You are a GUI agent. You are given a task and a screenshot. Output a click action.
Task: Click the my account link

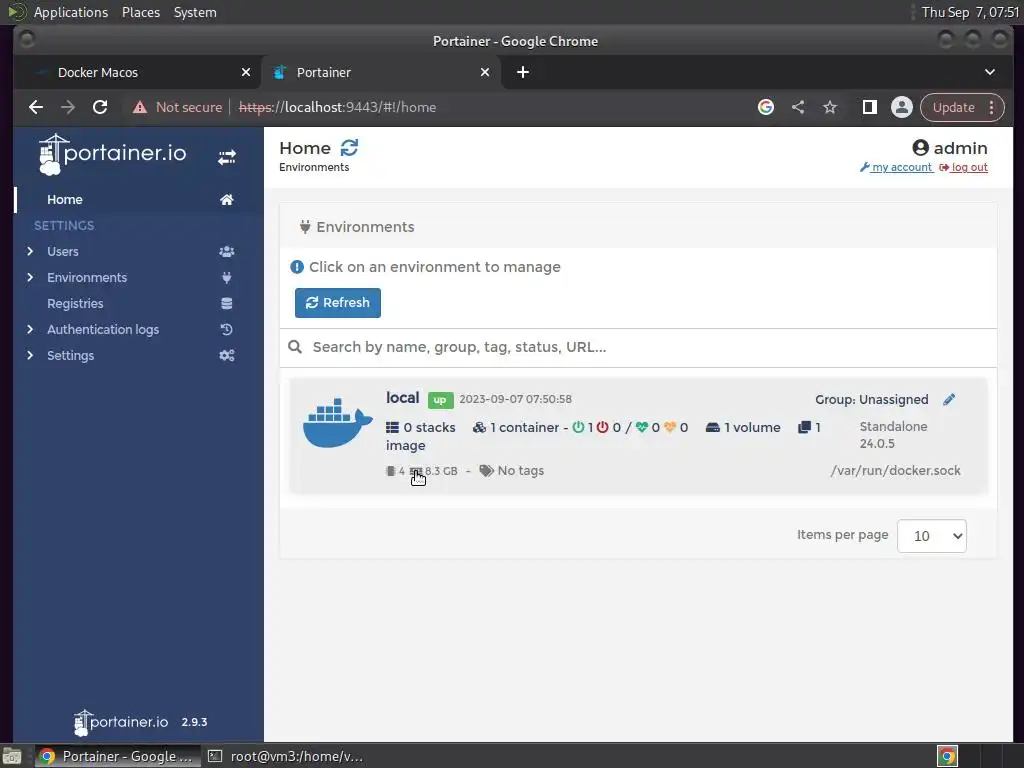(x=897, y=167)
